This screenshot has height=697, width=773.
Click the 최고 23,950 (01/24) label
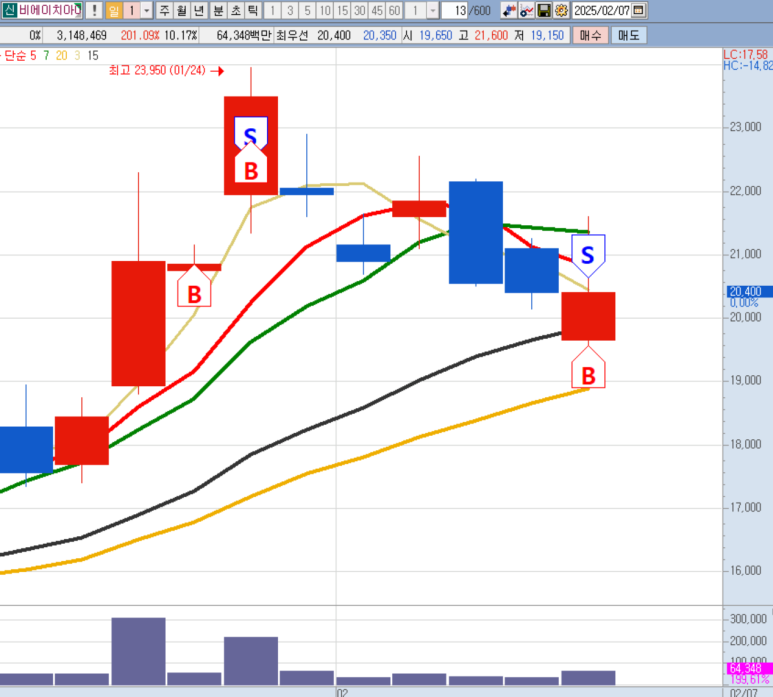tap(157, 70)
